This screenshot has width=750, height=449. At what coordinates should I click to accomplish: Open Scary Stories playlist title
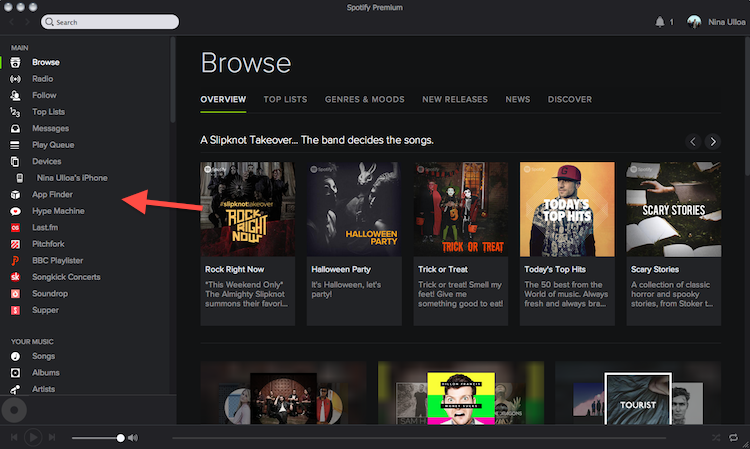(655, 269)
